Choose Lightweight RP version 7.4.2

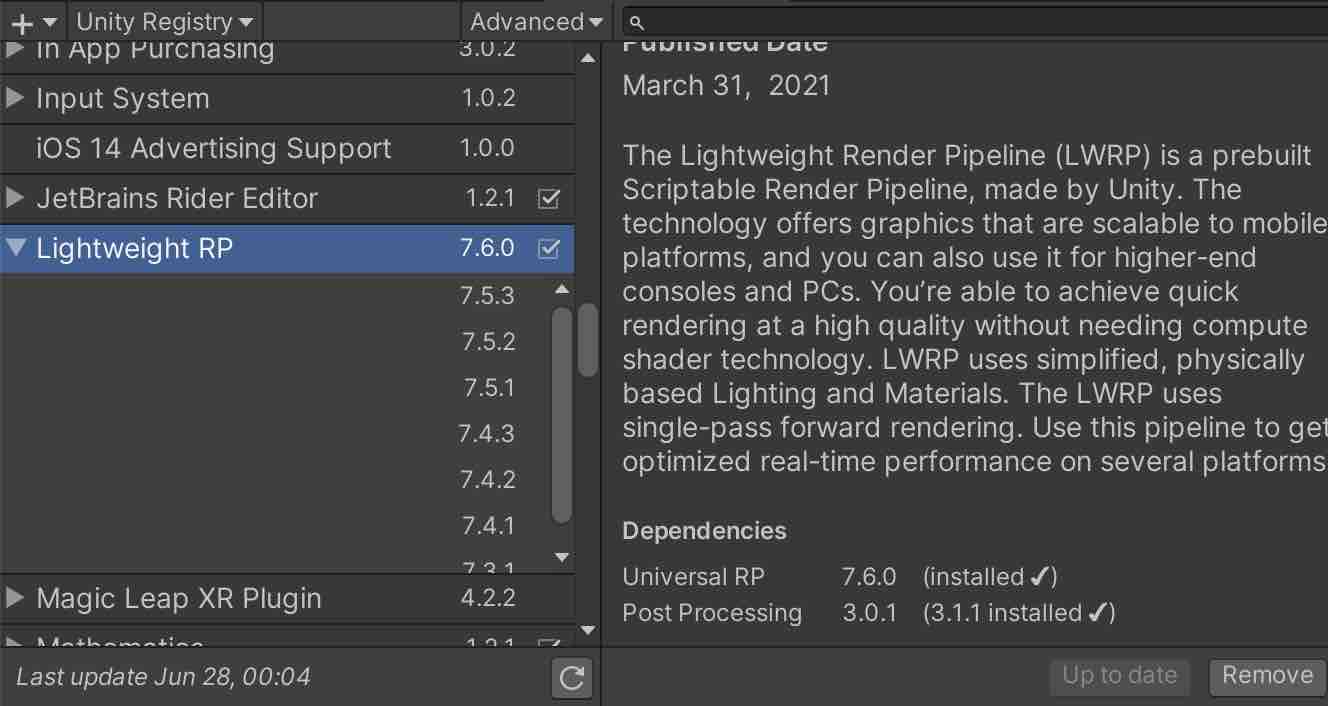(488, 479)
